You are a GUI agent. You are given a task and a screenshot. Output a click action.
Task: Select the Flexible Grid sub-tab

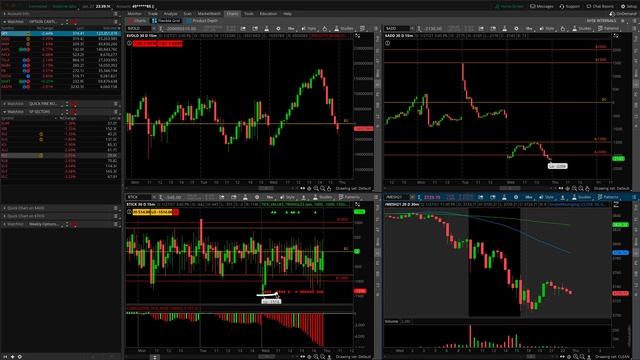pos(166,20)
